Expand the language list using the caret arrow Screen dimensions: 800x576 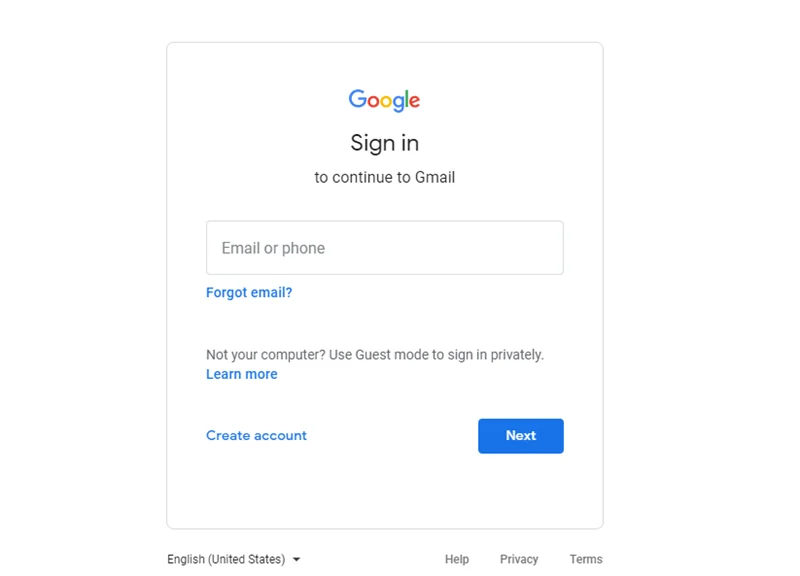(297, 560)
